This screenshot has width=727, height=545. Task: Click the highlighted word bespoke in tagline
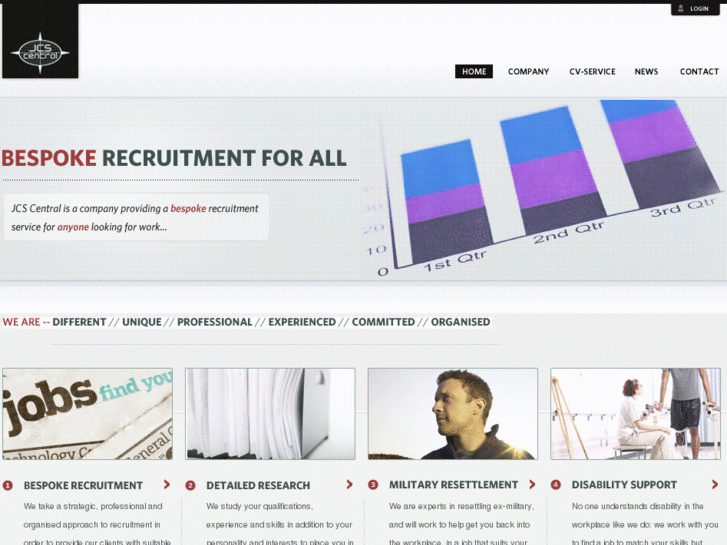point(188,208)
